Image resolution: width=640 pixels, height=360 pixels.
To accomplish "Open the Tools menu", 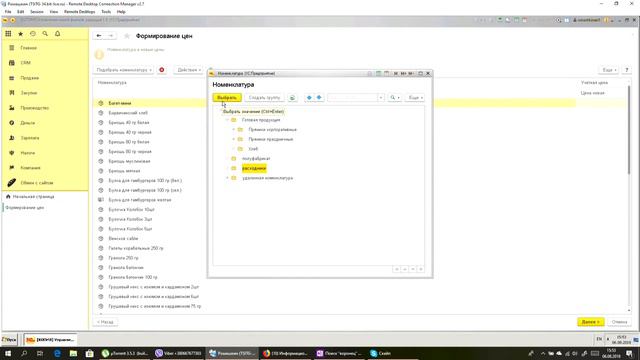I will coord(106,12).
